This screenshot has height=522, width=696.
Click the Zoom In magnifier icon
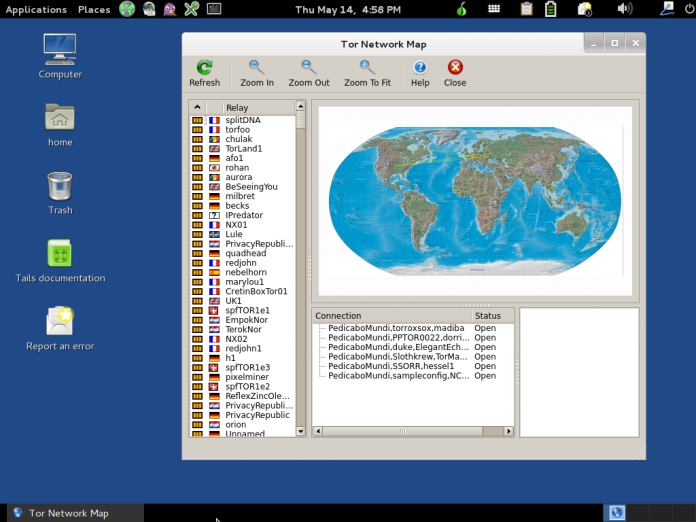(257, 67)
